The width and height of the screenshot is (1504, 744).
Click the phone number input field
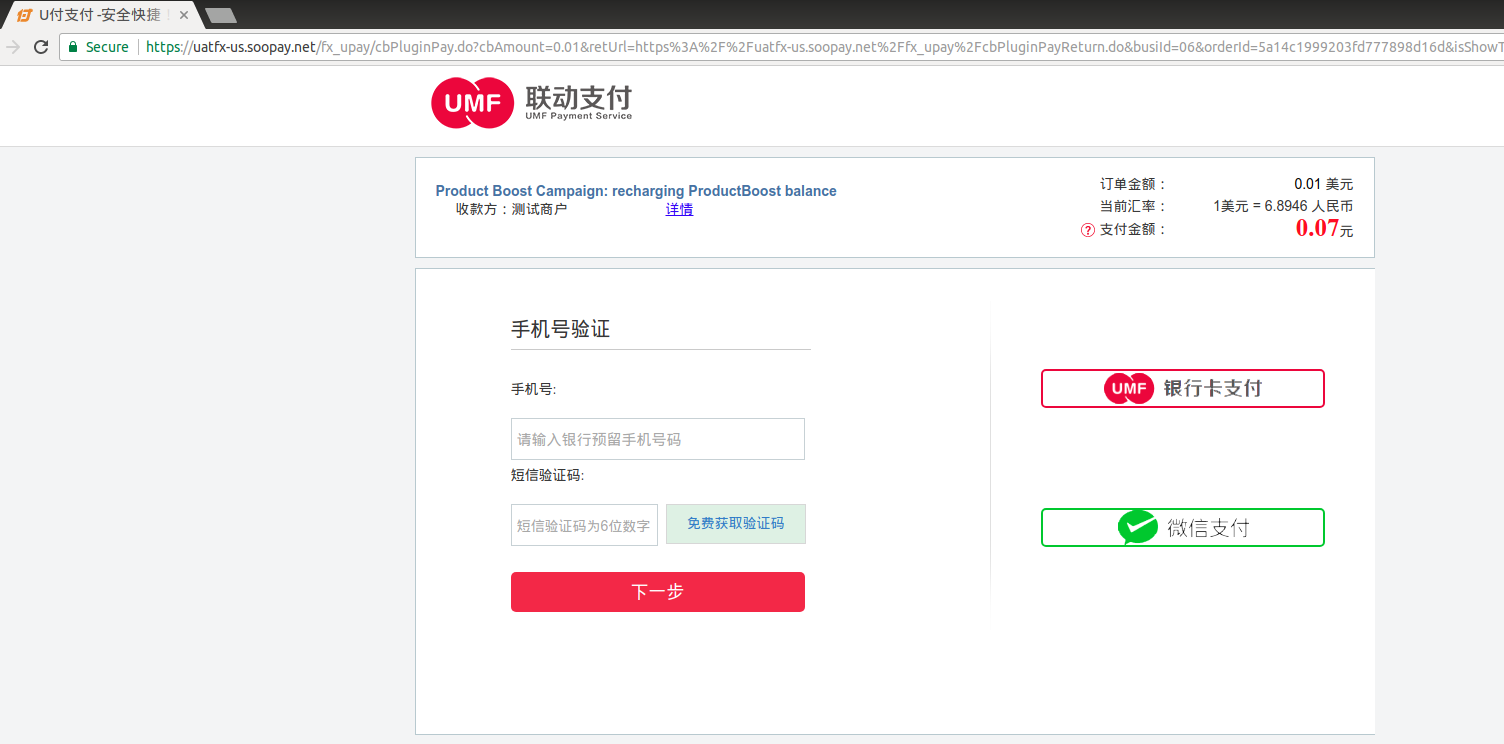point(657,438)
